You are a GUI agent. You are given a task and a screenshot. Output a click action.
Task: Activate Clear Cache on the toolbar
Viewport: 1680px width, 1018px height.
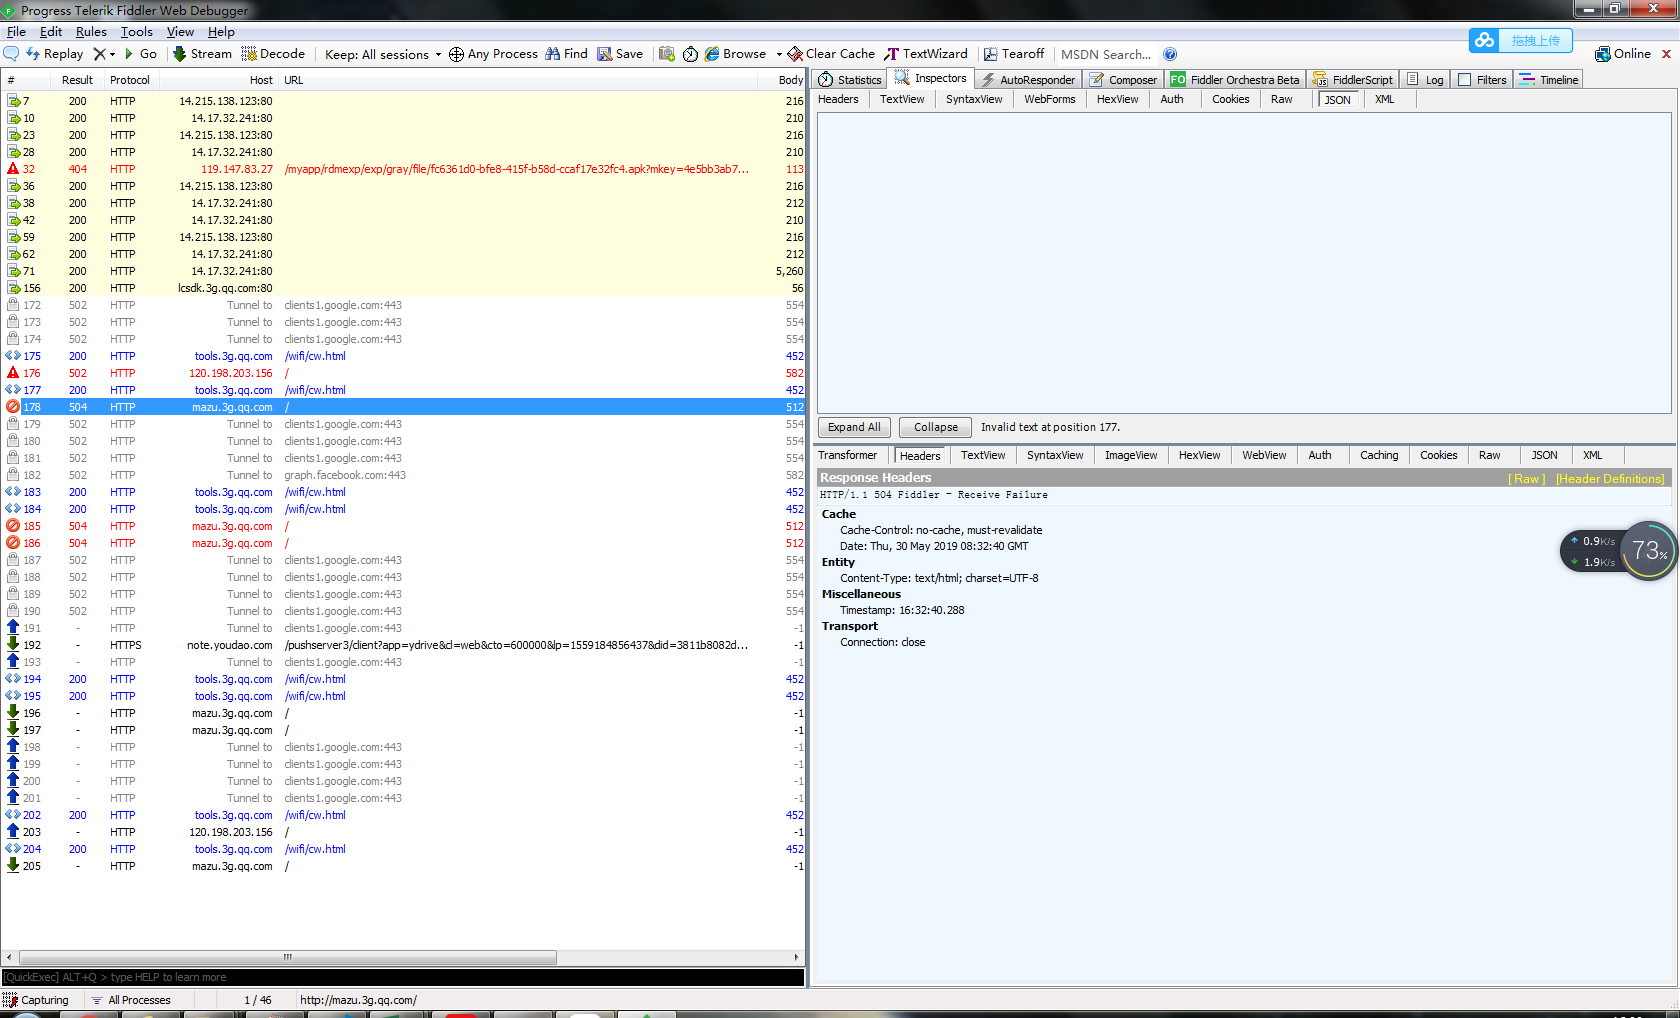[x=830, y=54]
